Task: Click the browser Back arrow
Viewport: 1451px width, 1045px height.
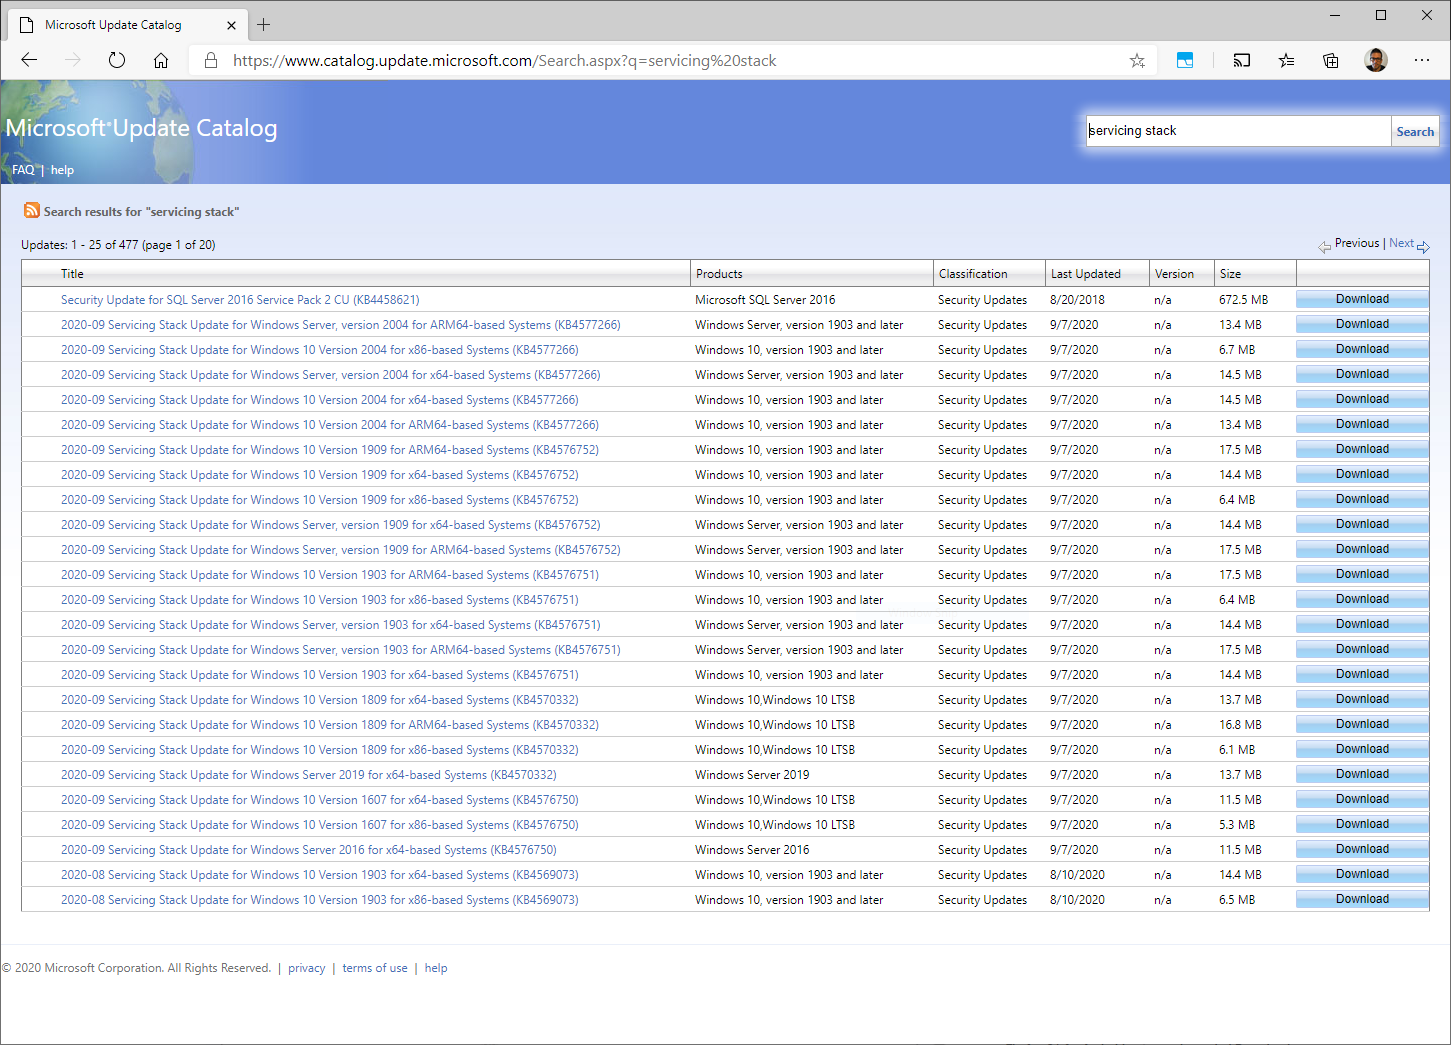Action: tap(29, 60)
